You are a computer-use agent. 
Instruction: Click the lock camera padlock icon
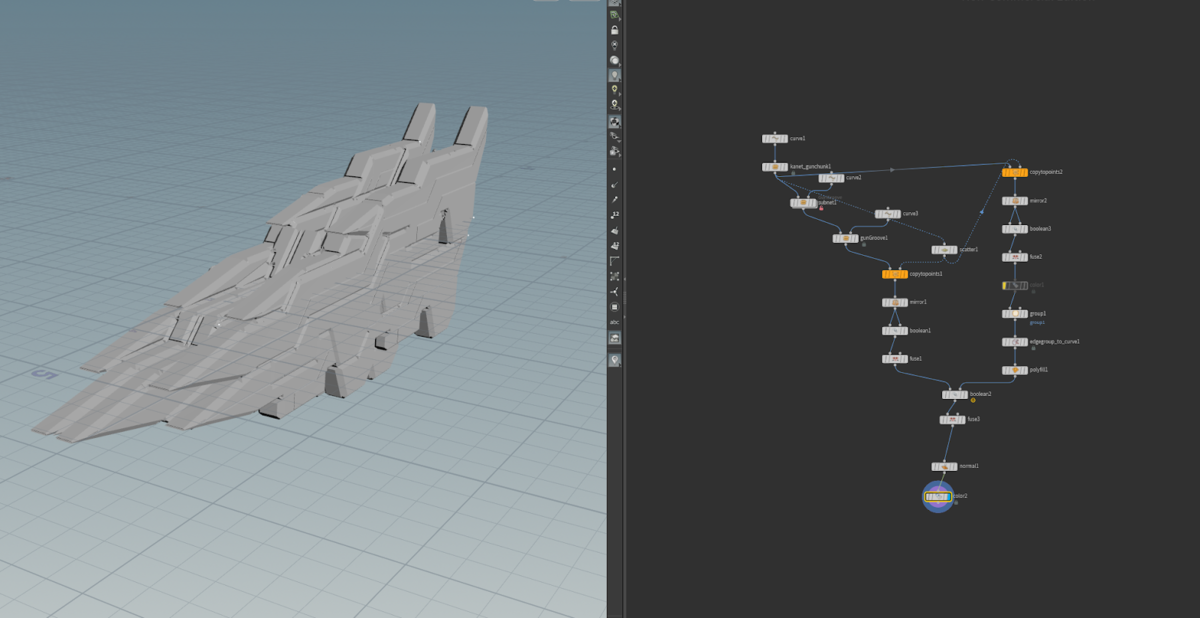click(x=614, y=30)
